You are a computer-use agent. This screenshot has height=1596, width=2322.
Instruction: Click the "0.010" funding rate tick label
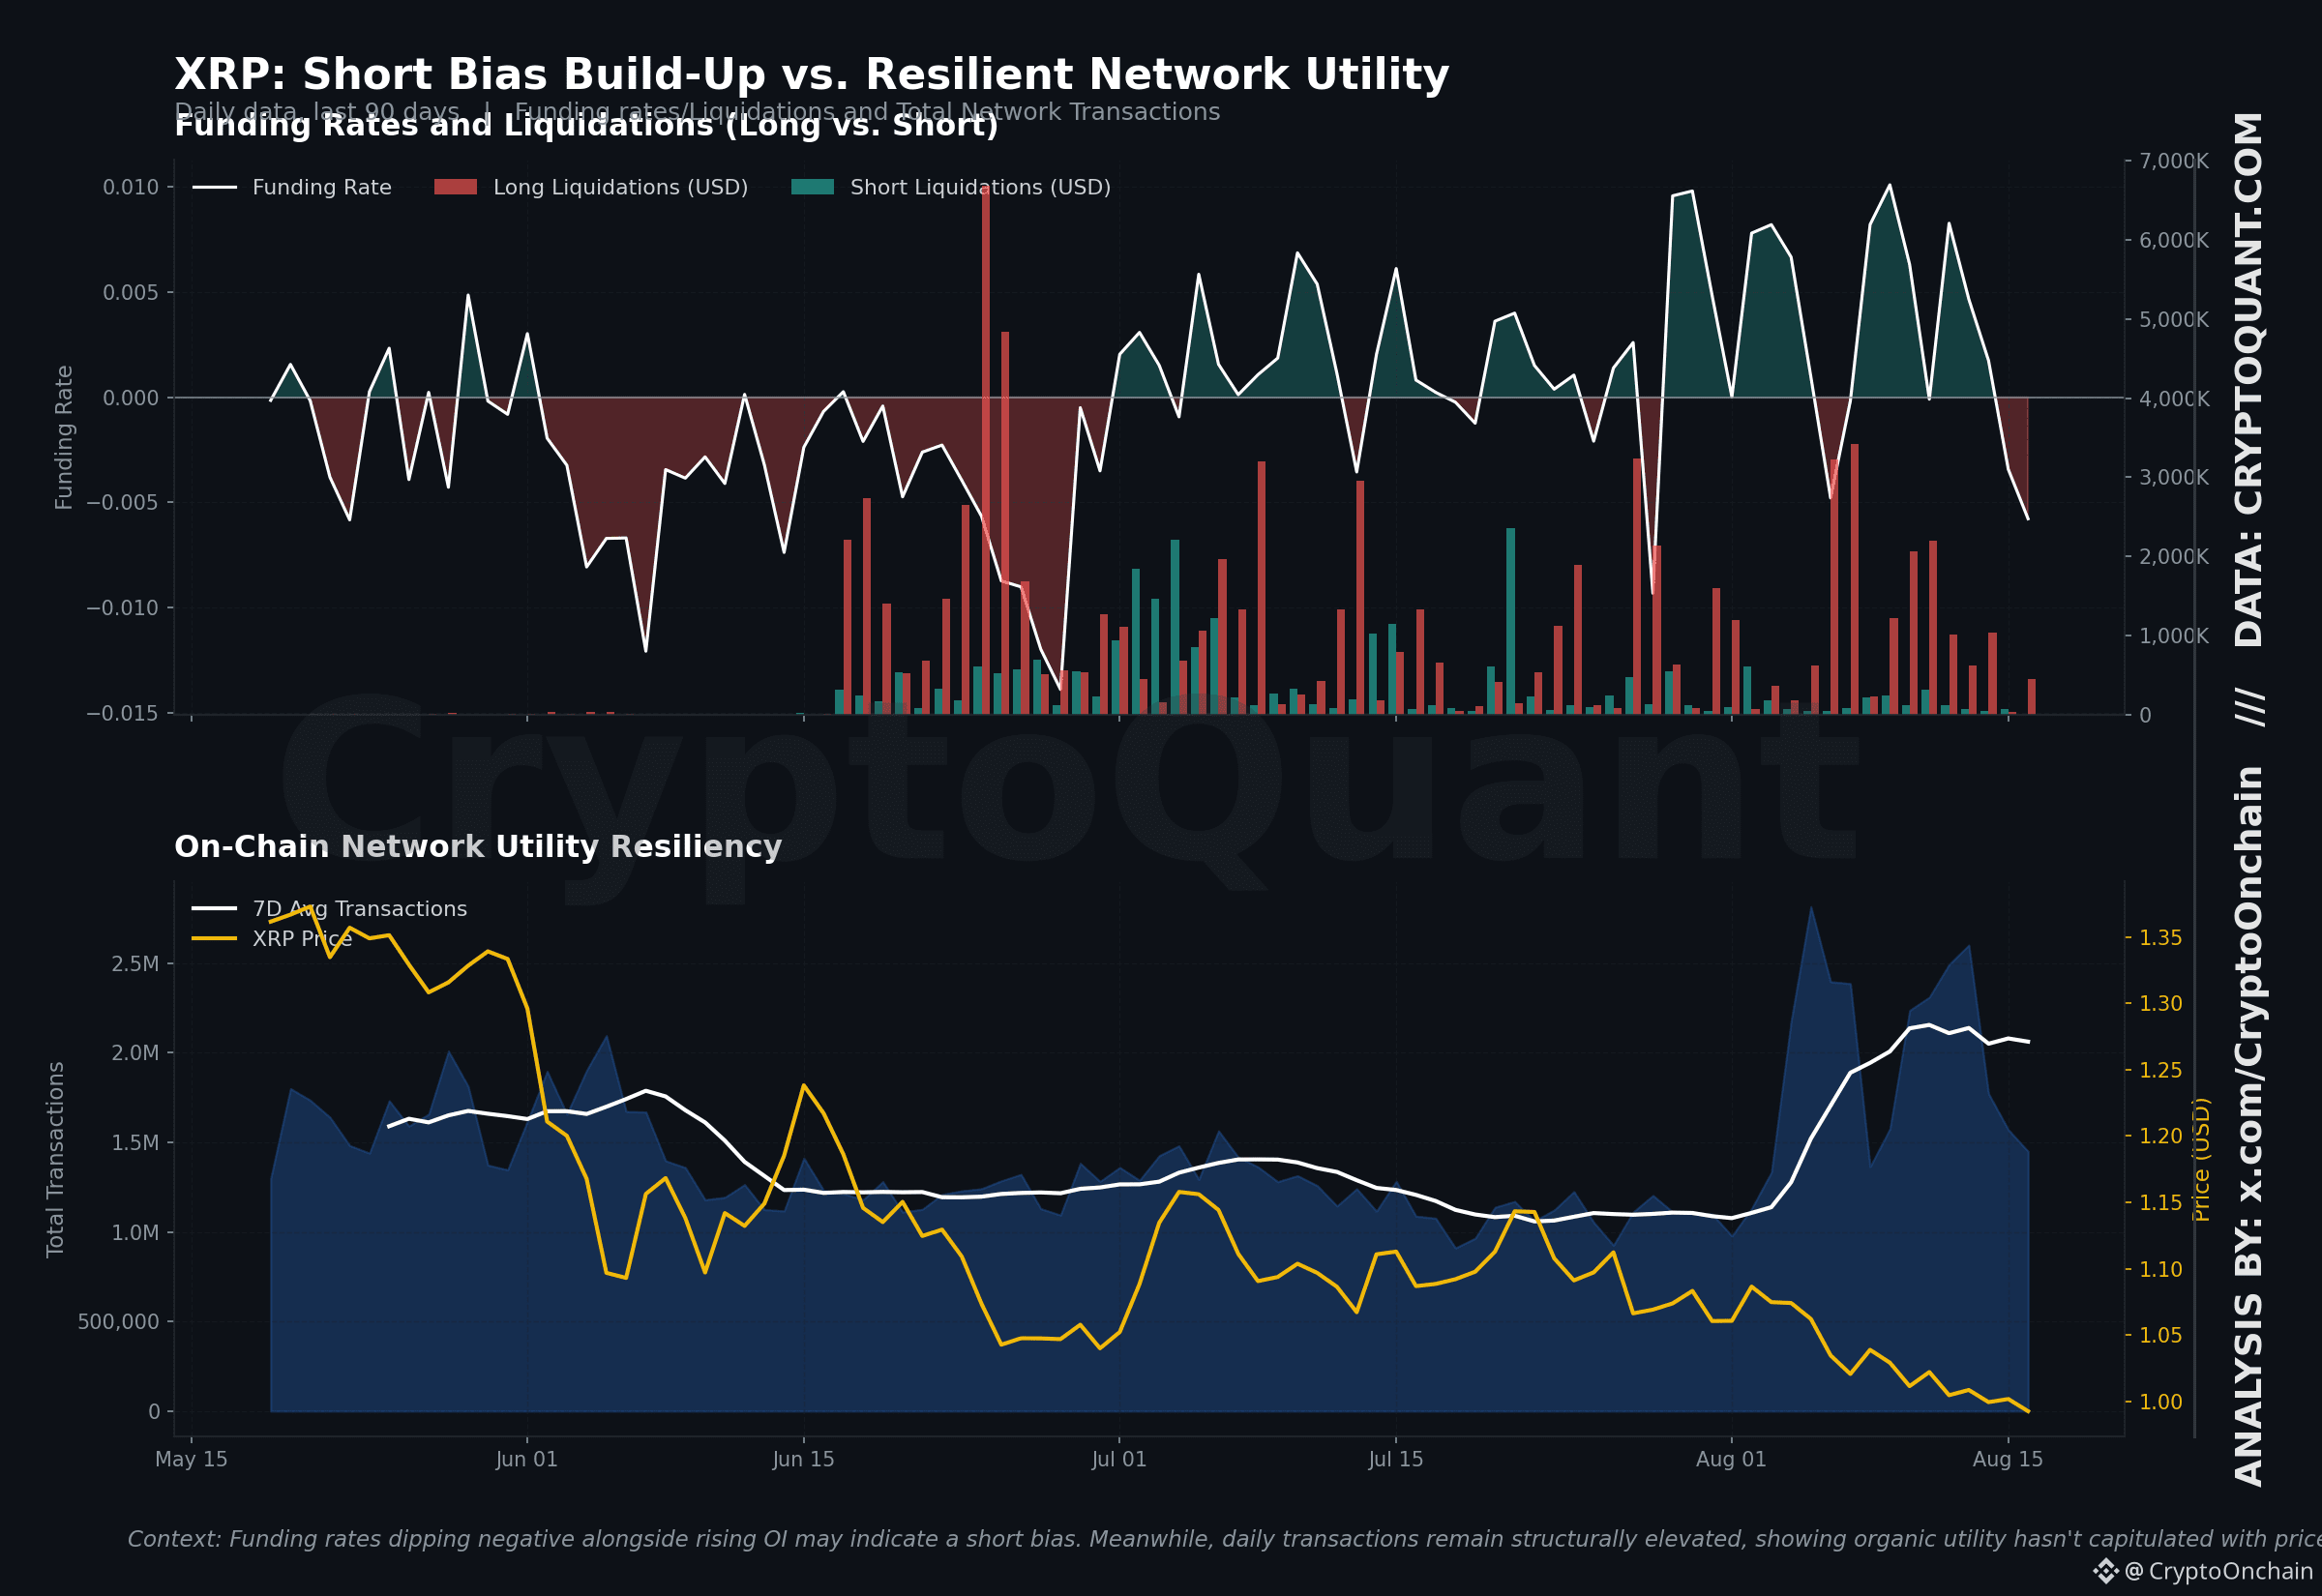tap(130, 187)
